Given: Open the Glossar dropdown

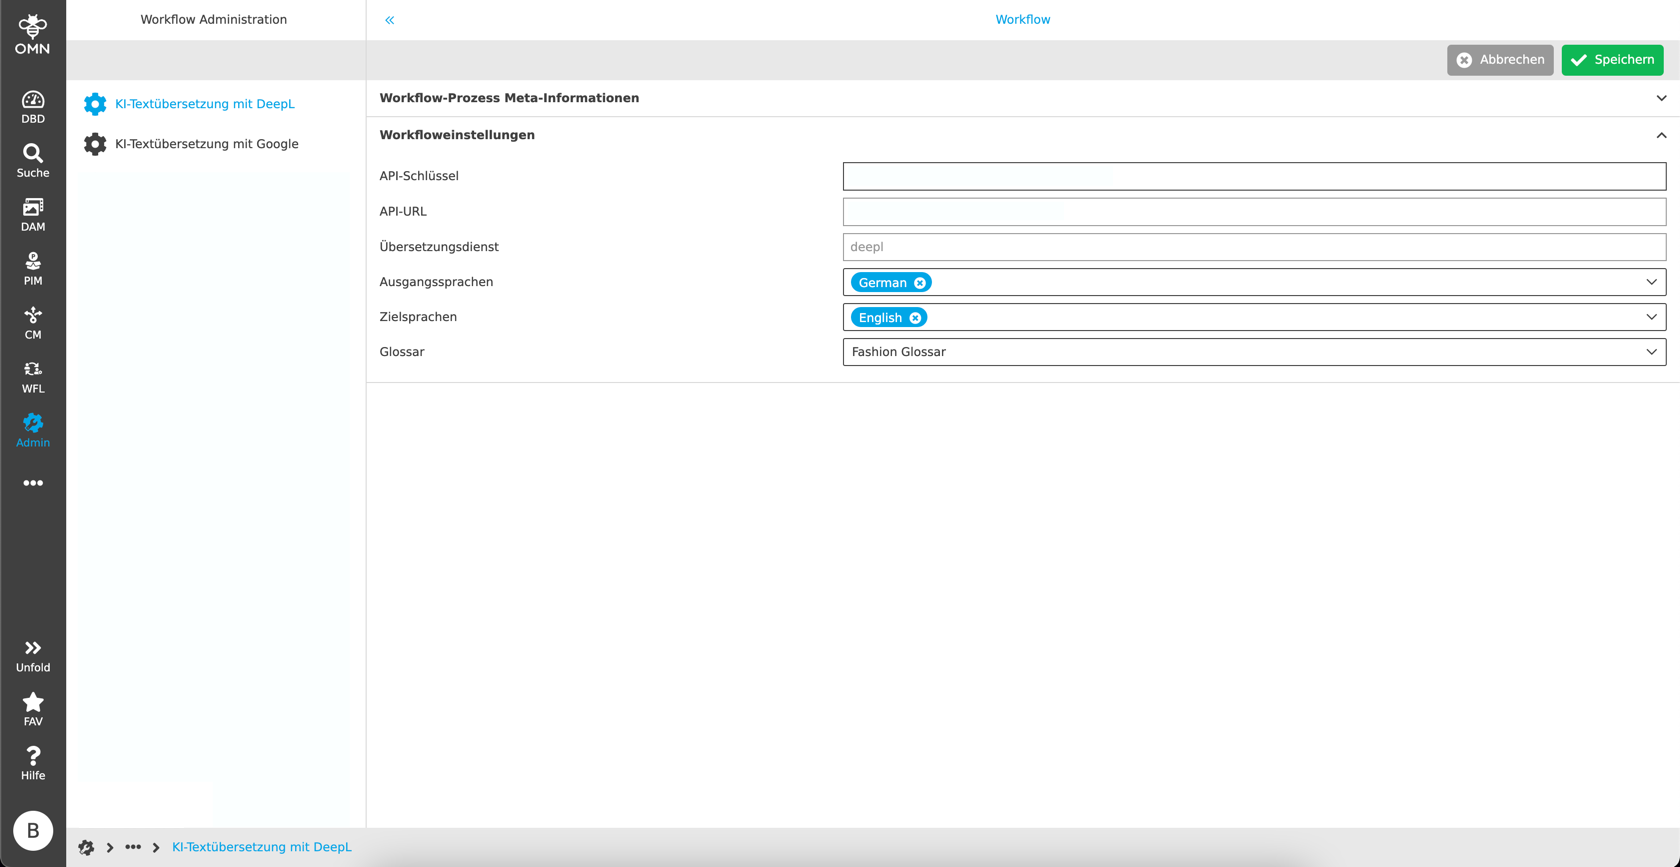Looking at the screenshot, I should click(x=1651, y=352).
